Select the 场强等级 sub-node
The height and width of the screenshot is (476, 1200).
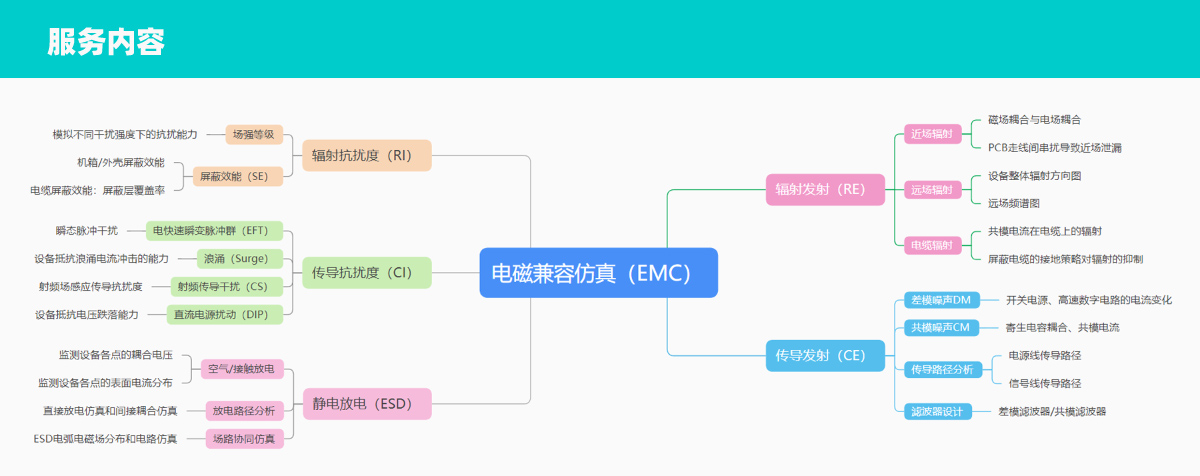255,134
